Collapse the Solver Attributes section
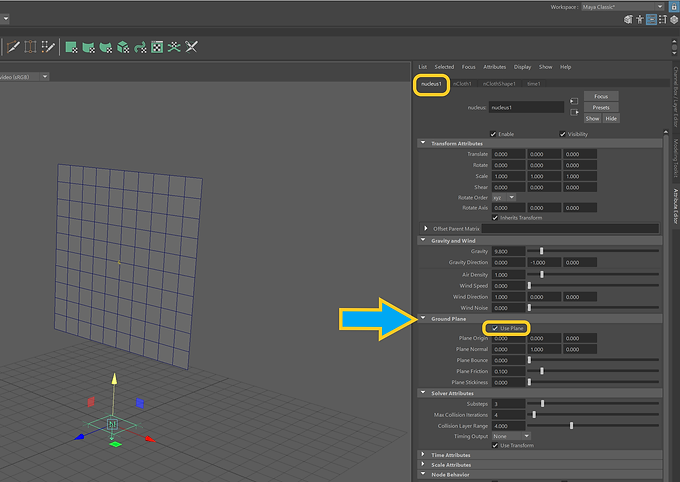680x482 pixels. (423, 393)
